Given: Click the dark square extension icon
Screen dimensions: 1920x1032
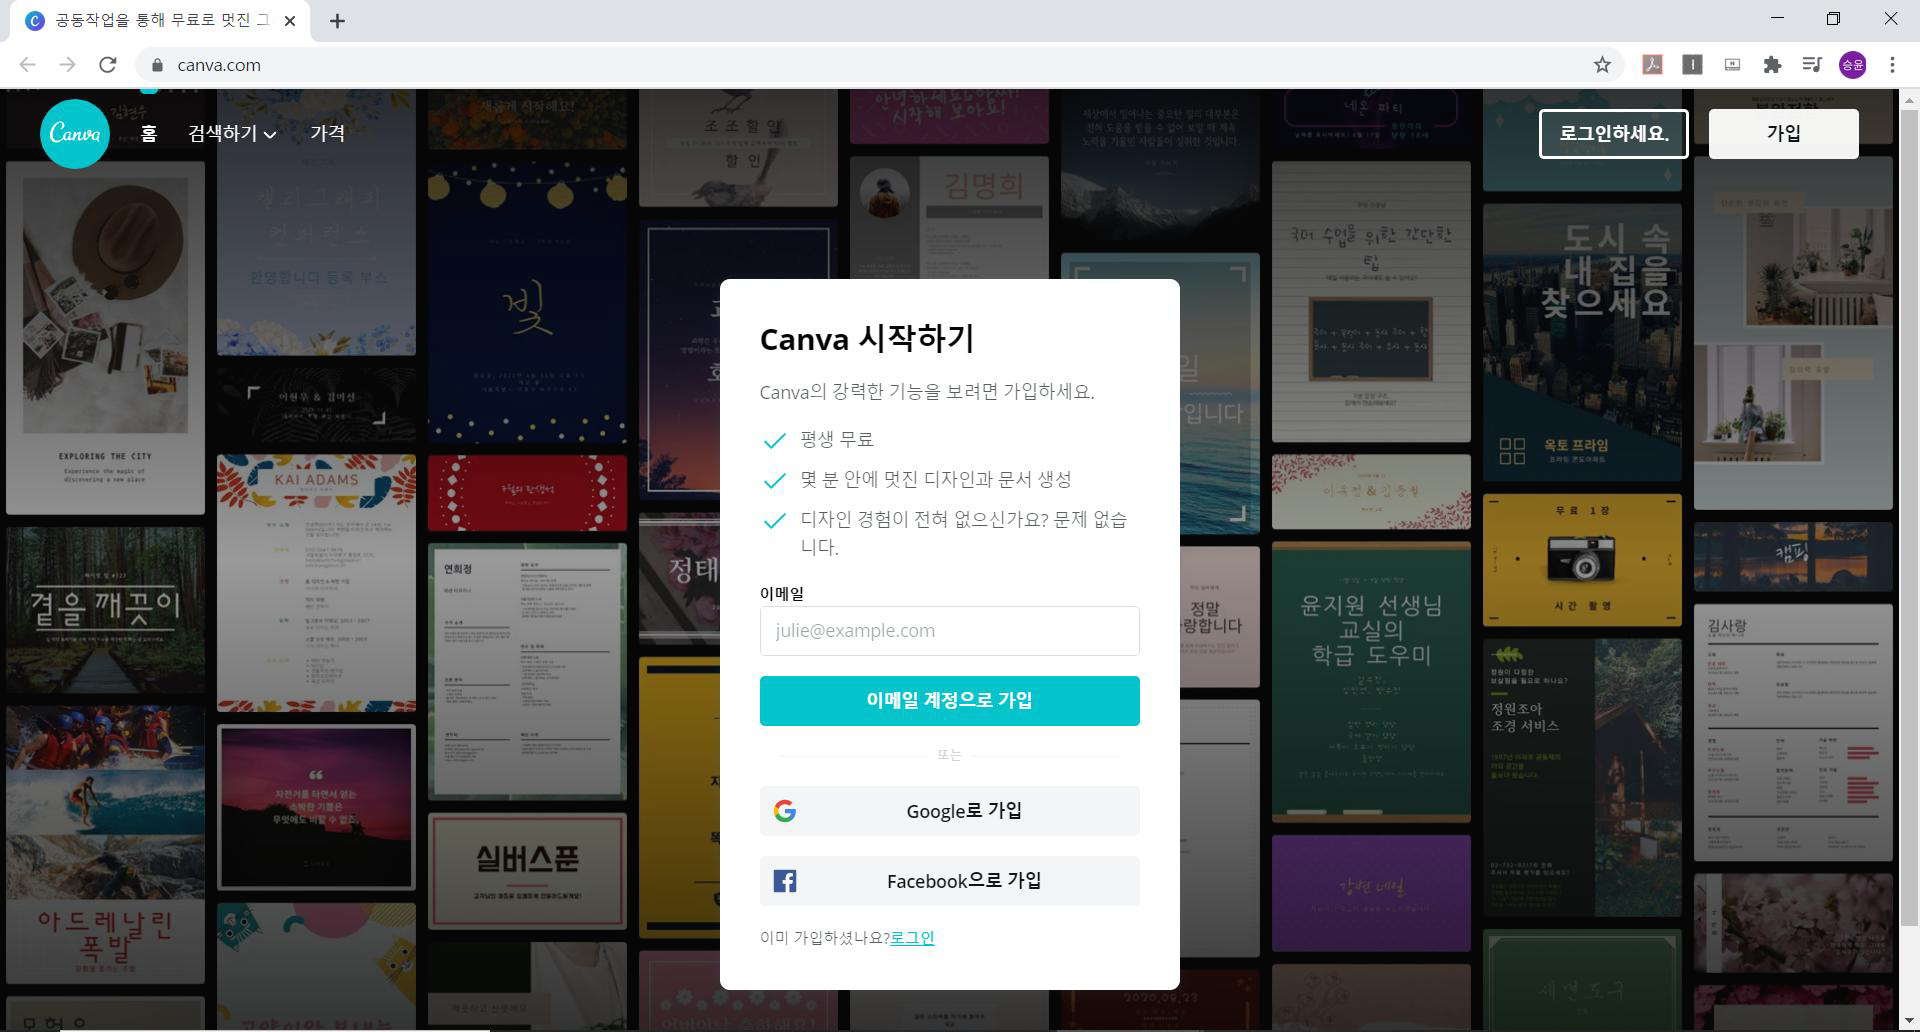Looking at the screenshot, I should [x=1692, y=65].
